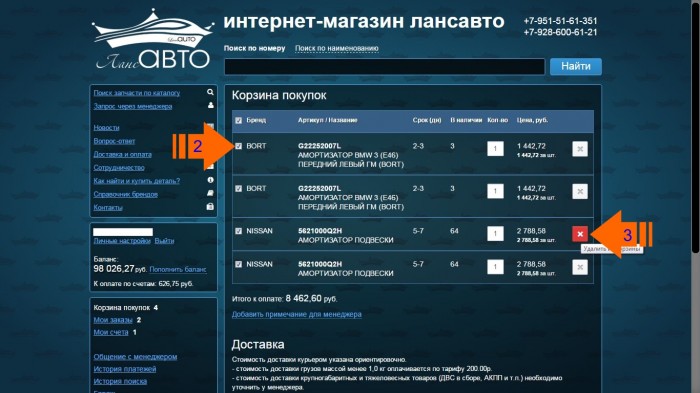Click the red delete X button in cart

tap(580, 234)
